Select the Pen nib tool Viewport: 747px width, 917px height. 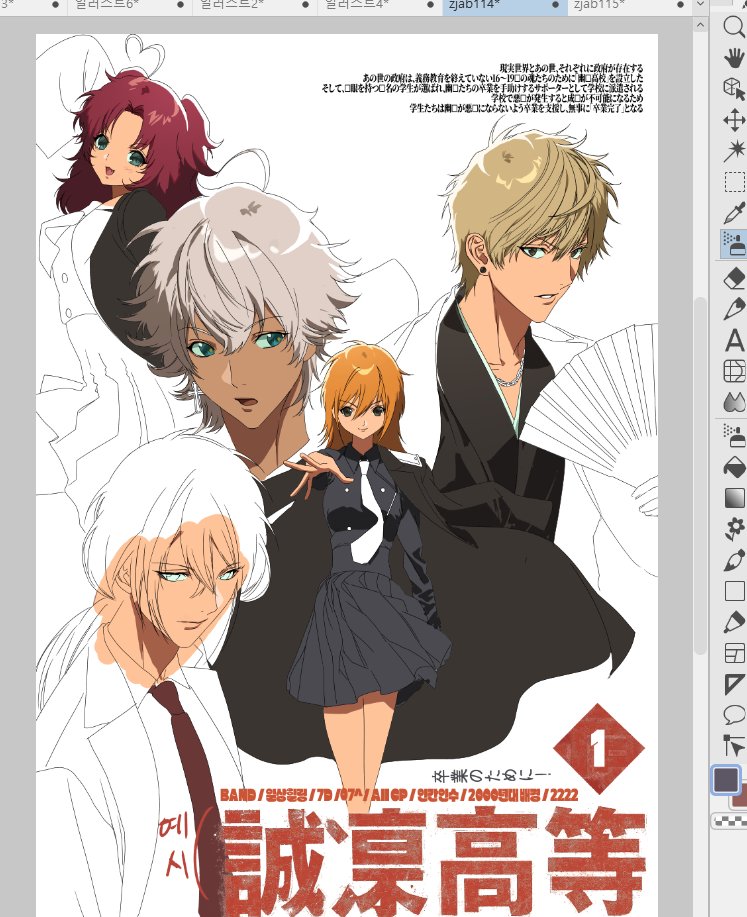point(734,309)
